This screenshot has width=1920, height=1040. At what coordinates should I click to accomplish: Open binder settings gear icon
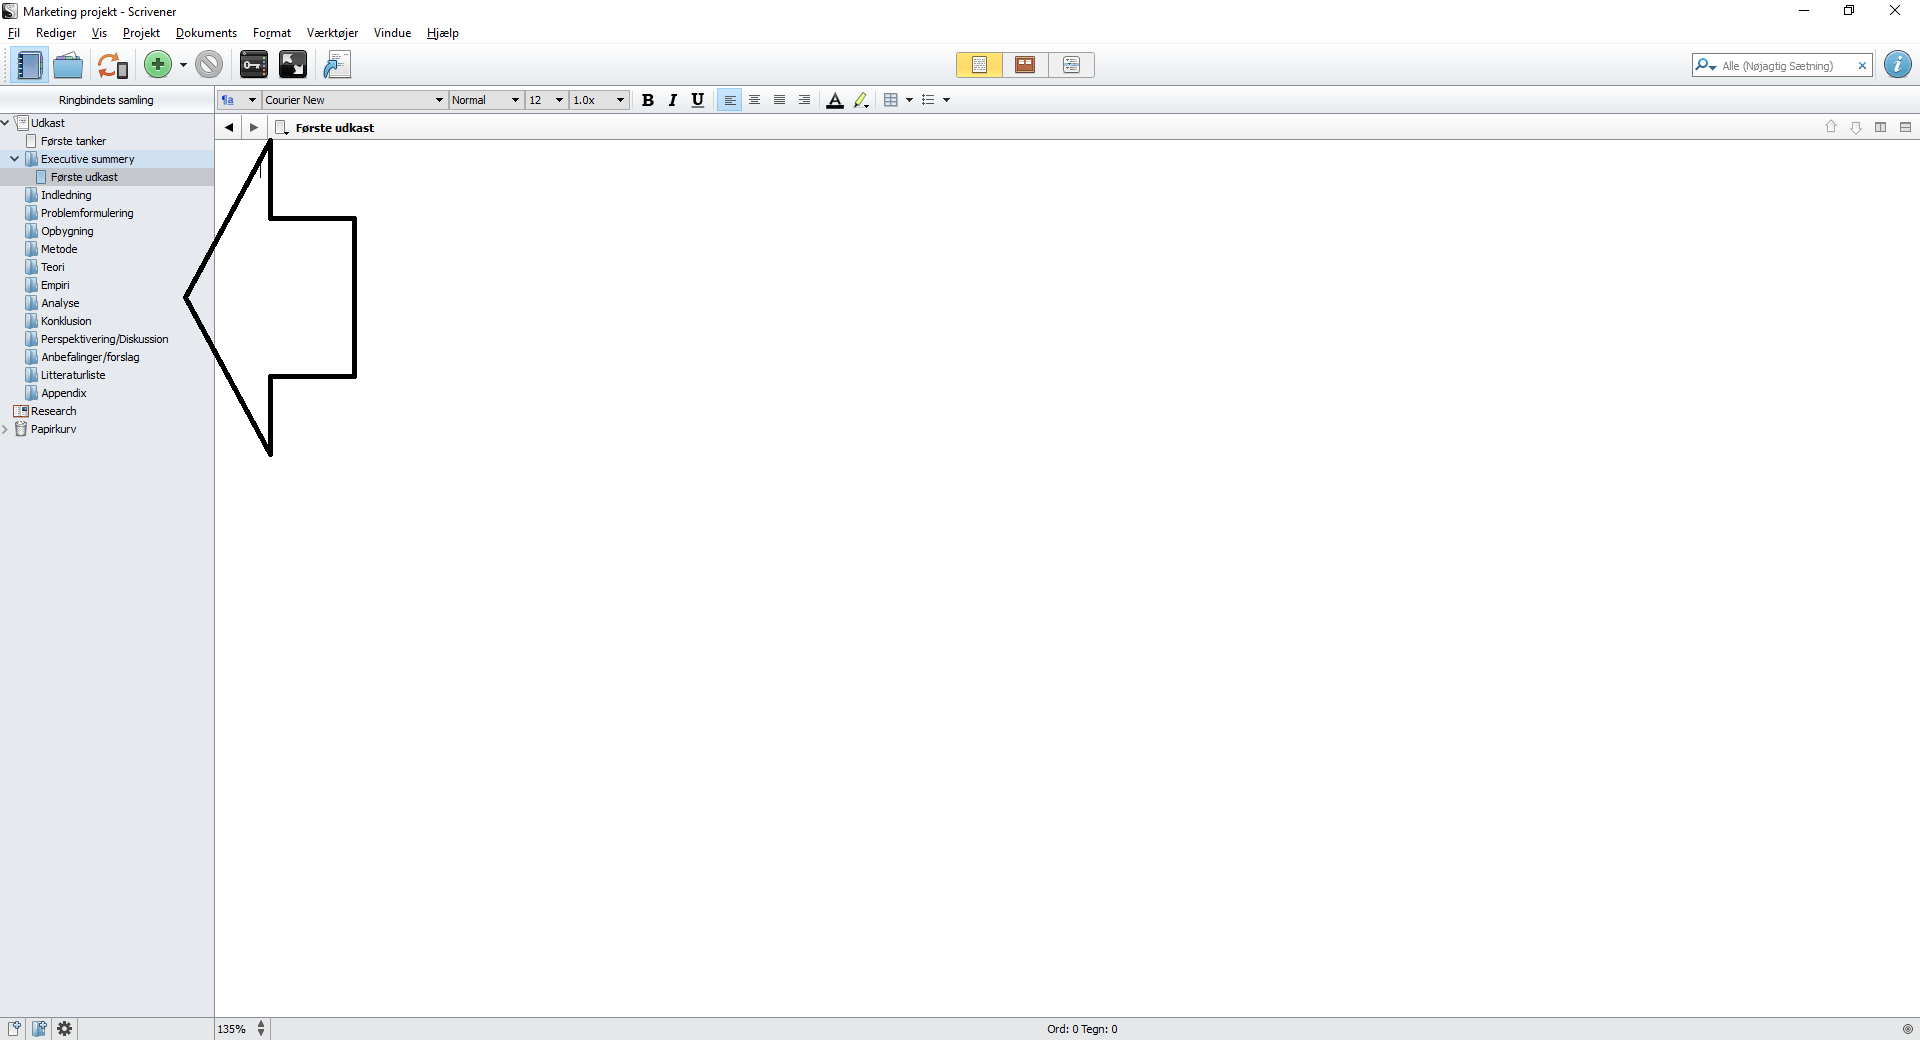(x=65, y=1029)
